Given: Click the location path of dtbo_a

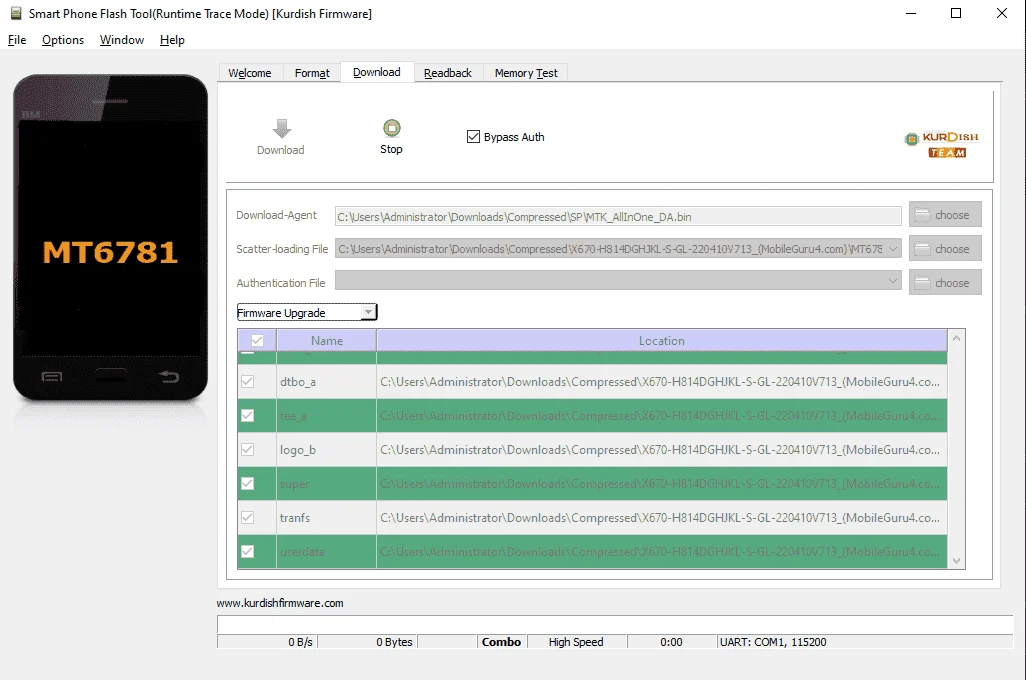Looking at the screenshot, I should click(x=660, y=382).
